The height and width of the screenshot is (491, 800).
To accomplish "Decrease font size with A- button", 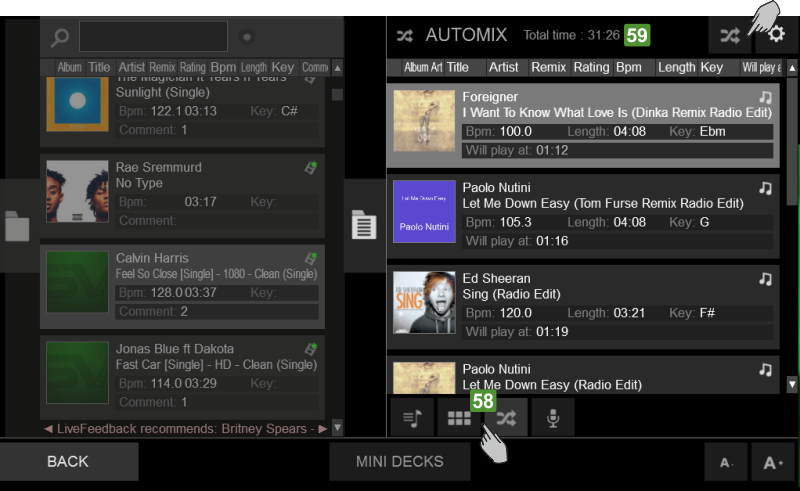I will (x=726, y=462).
